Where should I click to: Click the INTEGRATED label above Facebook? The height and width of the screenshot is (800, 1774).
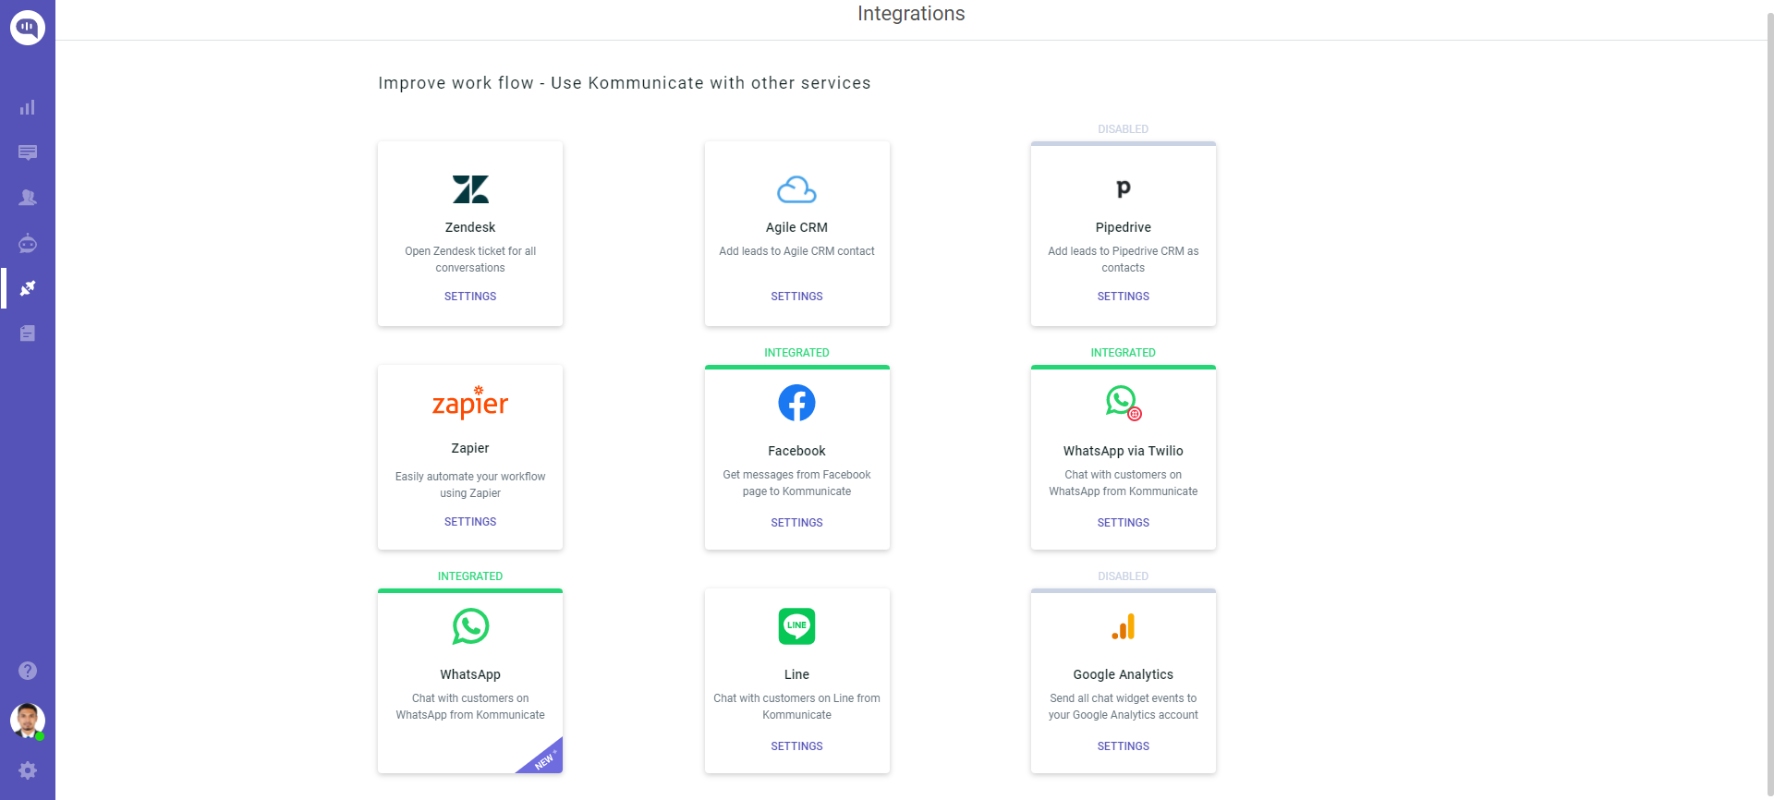coord(797,353)
